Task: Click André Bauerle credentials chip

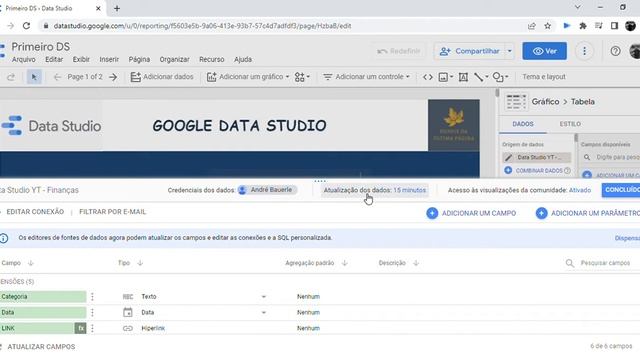Action: click(268, 190)
